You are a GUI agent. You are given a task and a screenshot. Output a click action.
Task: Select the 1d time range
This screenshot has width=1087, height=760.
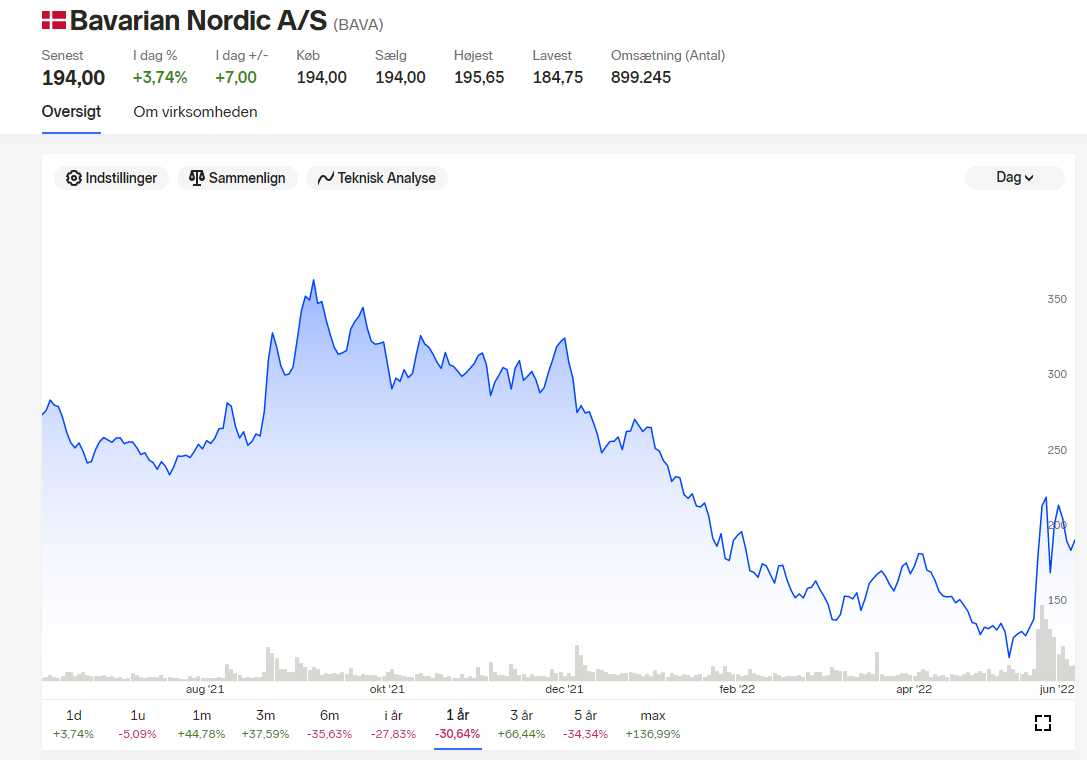click(x=73, y=724)
